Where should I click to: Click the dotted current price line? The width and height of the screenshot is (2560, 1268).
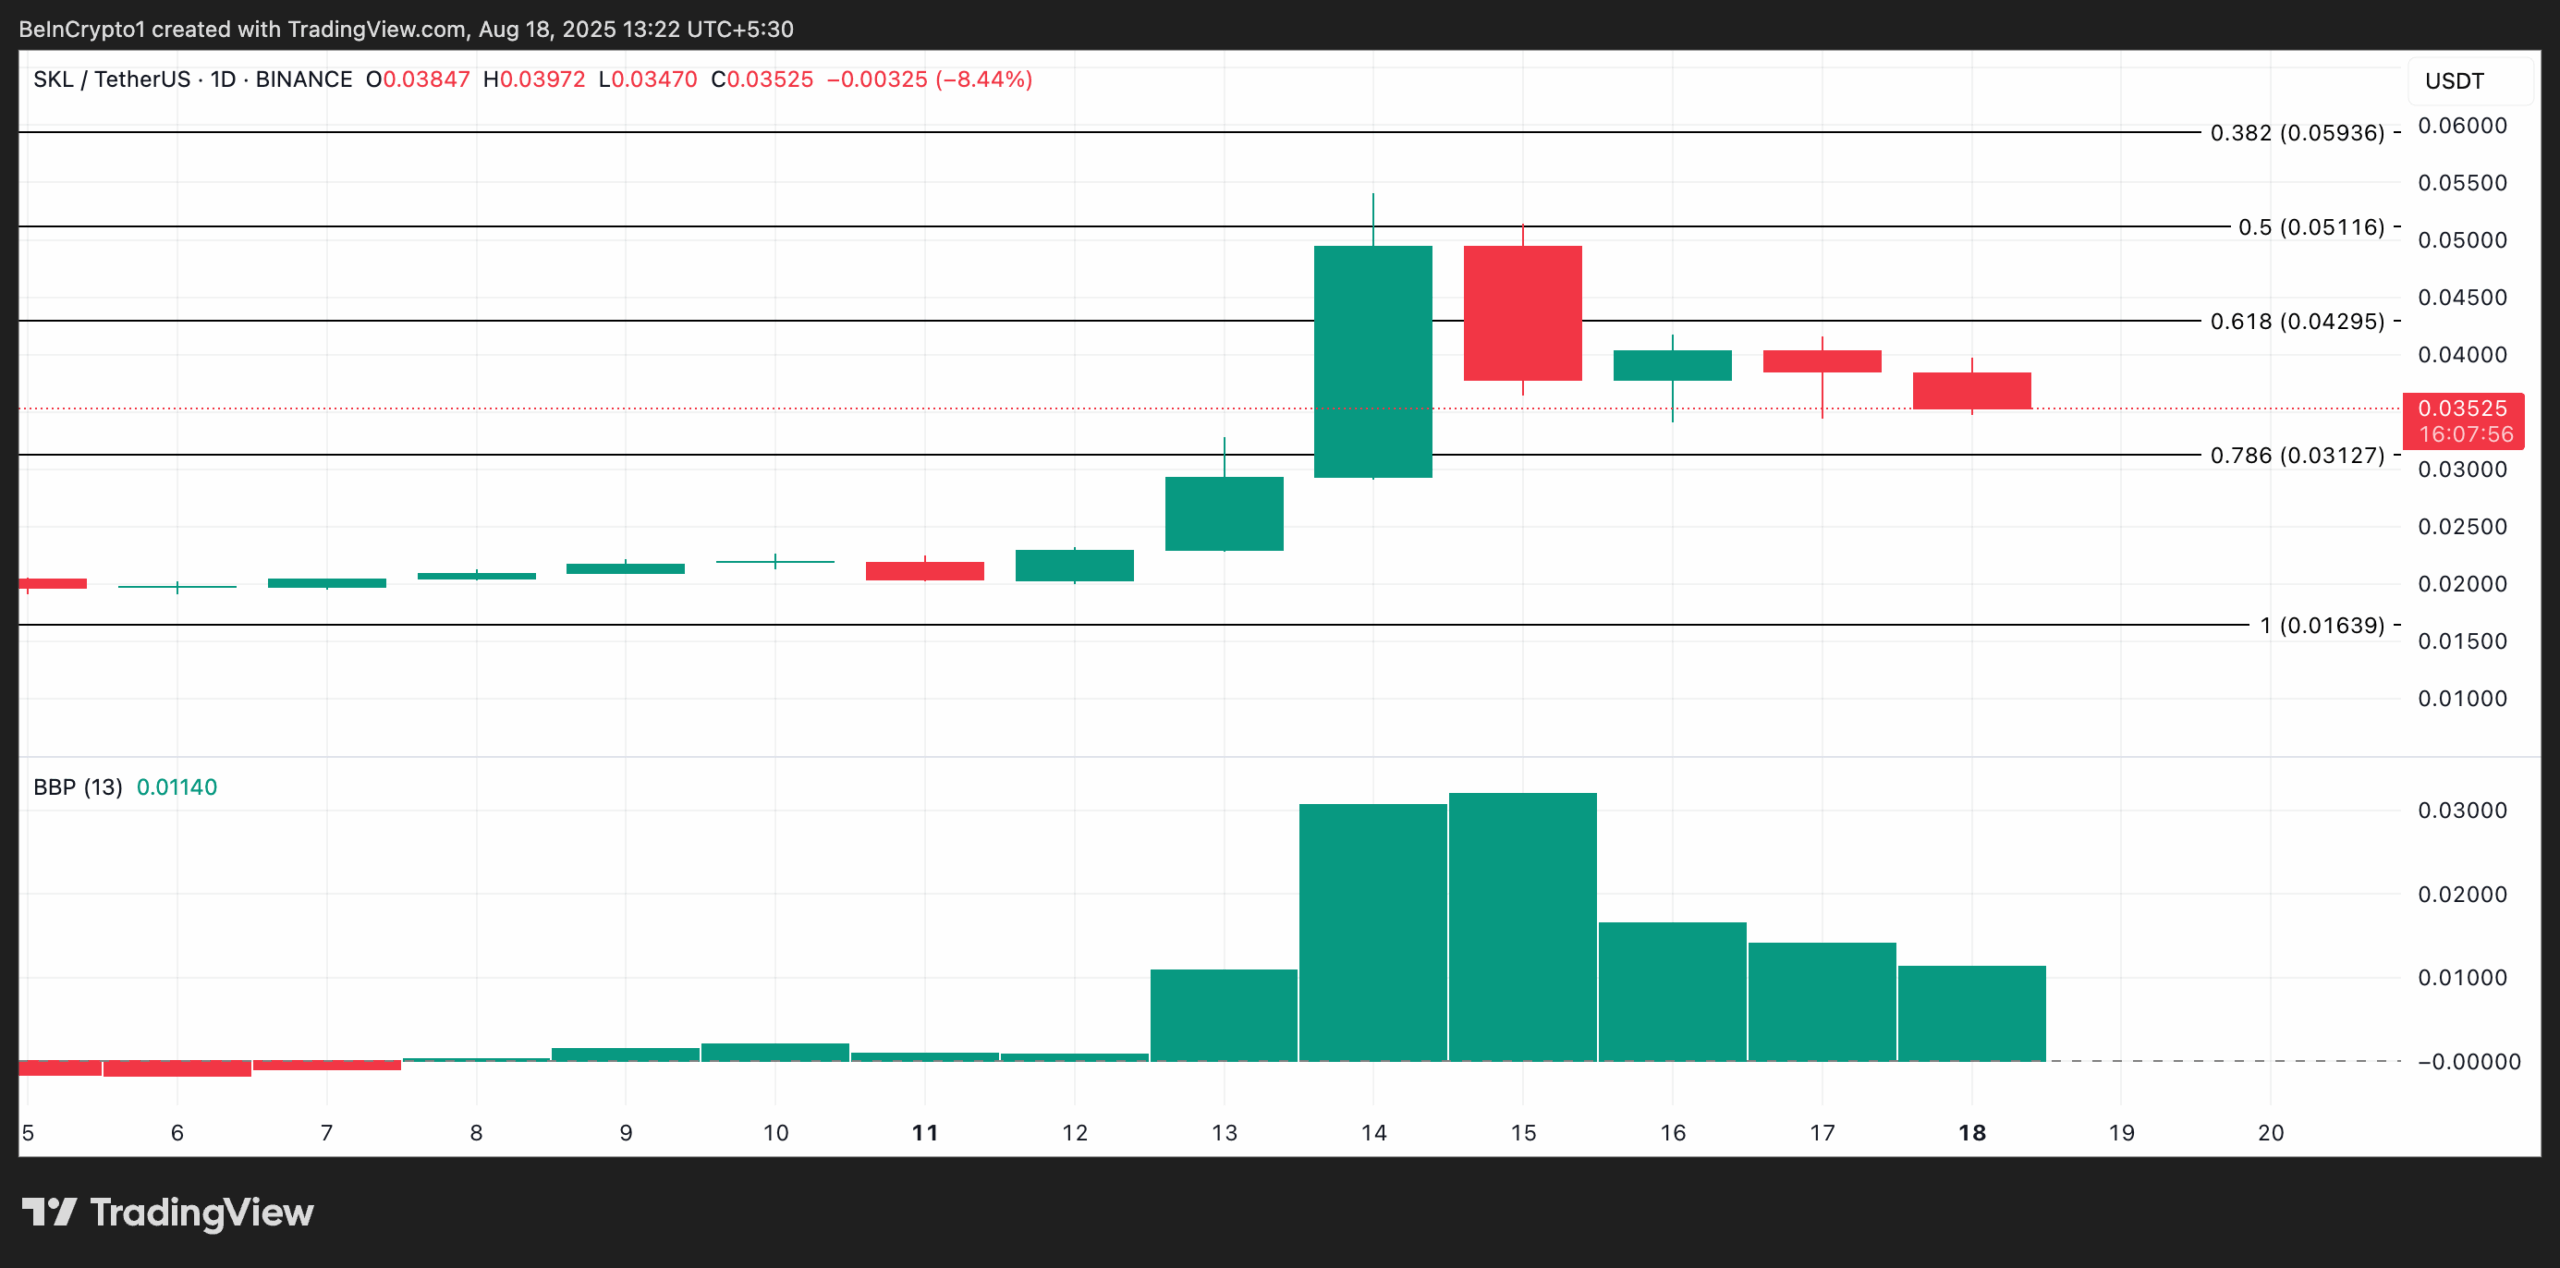(x=700, y=408)
